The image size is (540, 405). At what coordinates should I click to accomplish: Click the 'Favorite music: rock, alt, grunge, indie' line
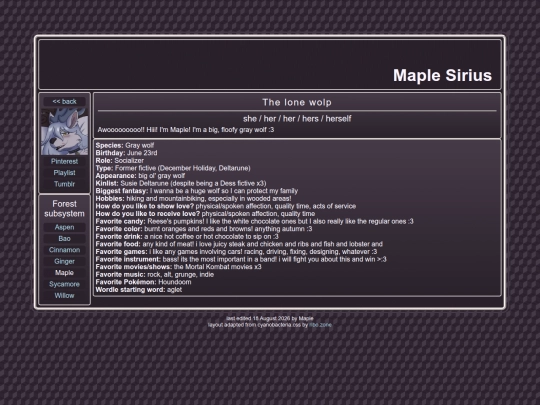(155, 274)
